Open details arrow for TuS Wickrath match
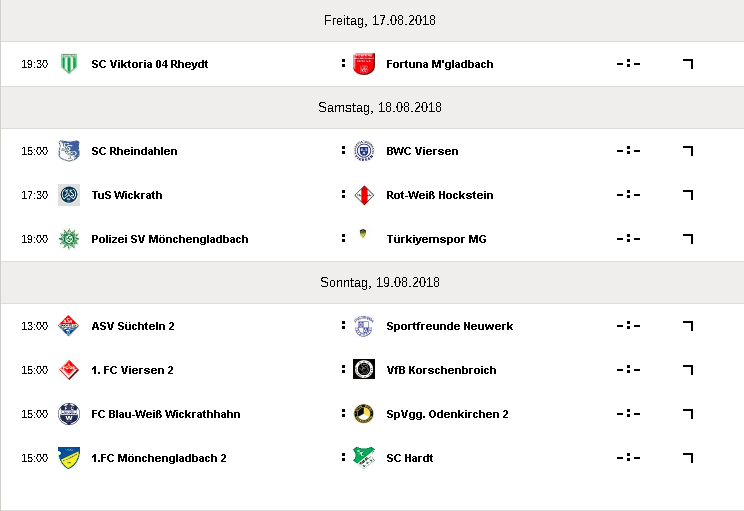Image resolution: width=744 pixels, height=511 pixels. (x=688, y=195)
